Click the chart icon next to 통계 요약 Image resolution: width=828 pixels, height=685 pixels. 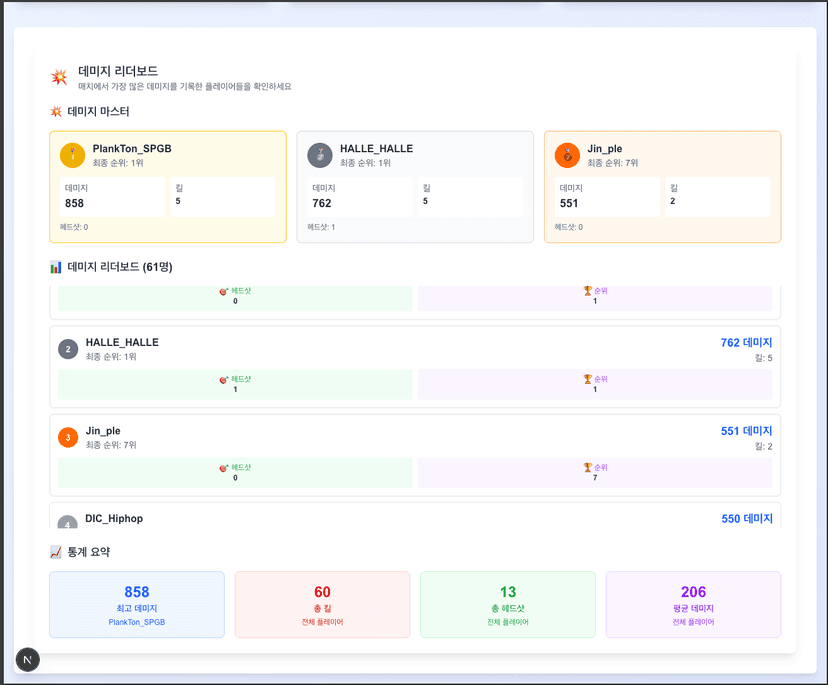tap(56, 552)
